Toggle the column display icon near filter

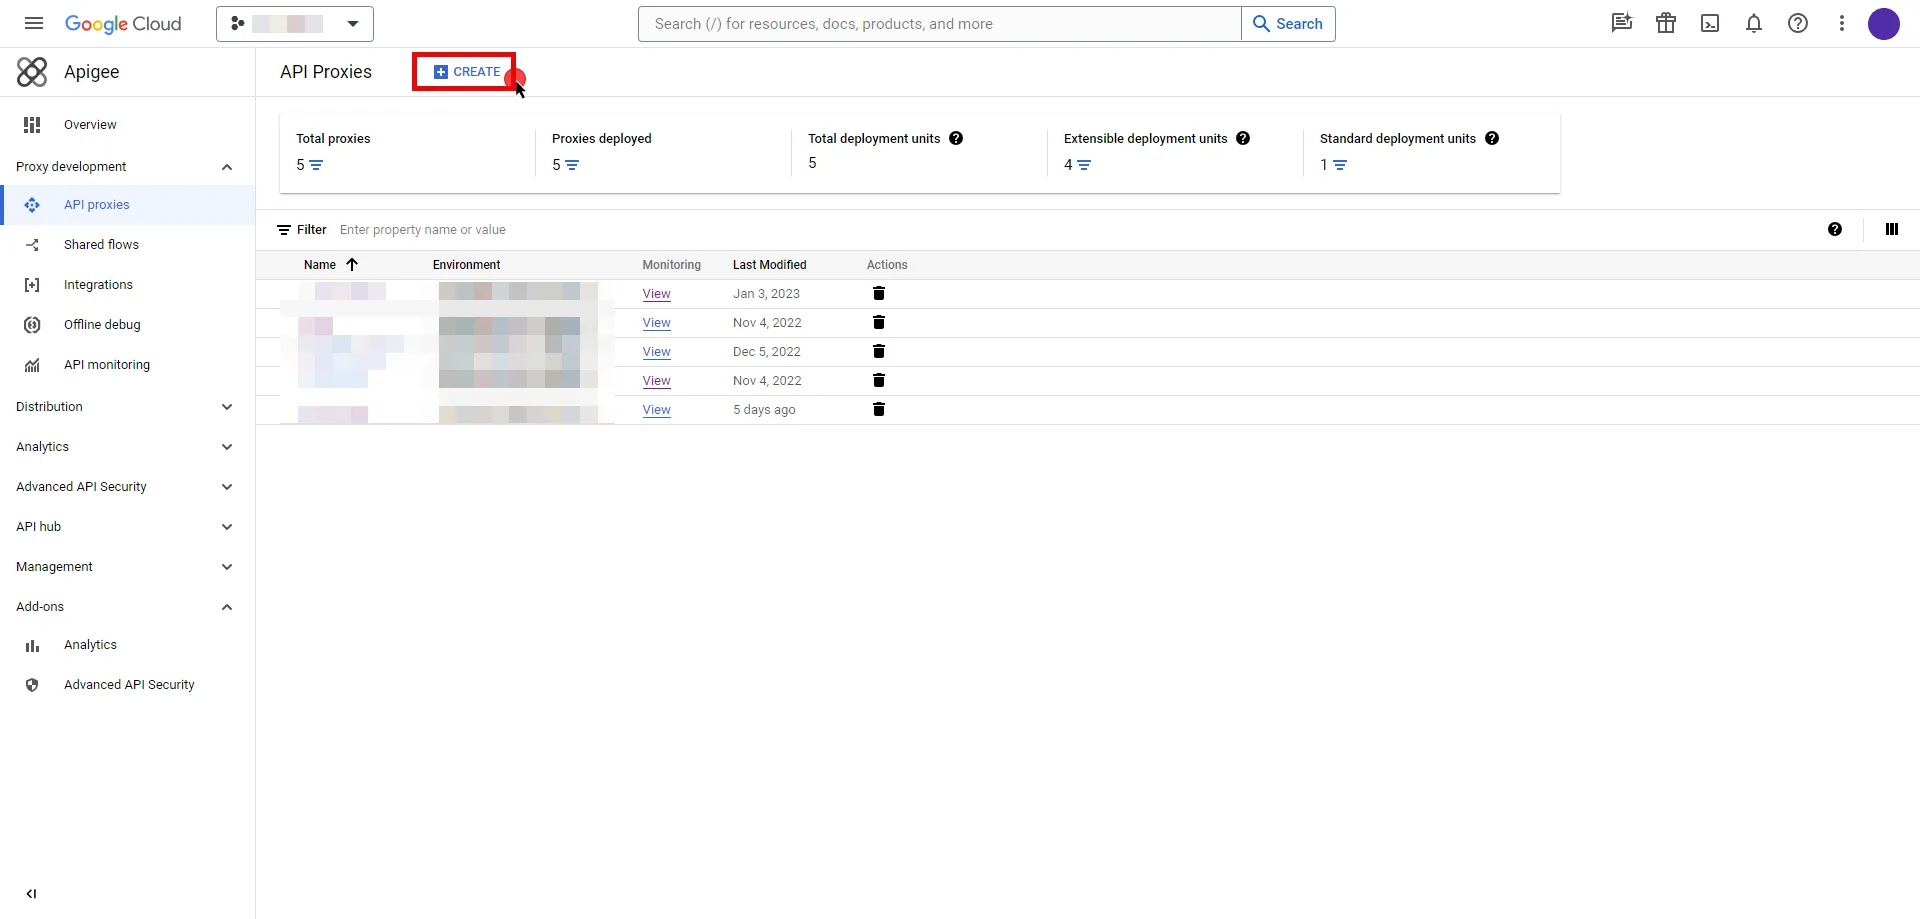pos(1891,229)
